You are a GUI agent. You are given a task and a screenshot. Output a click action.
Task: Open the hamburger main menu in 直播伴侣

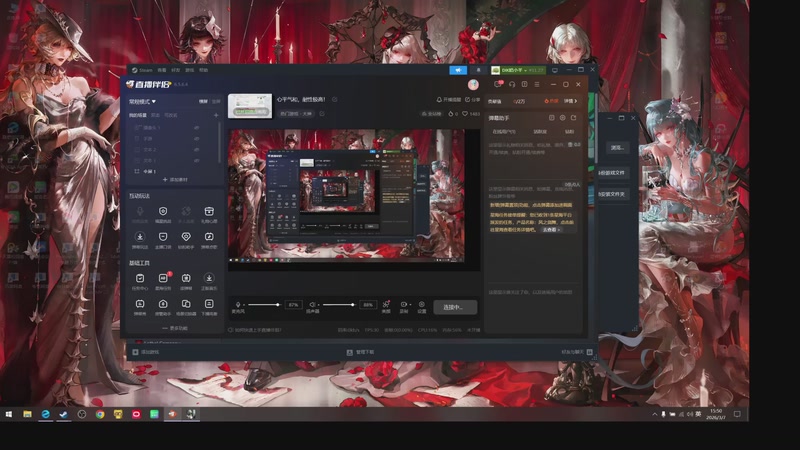537,84
